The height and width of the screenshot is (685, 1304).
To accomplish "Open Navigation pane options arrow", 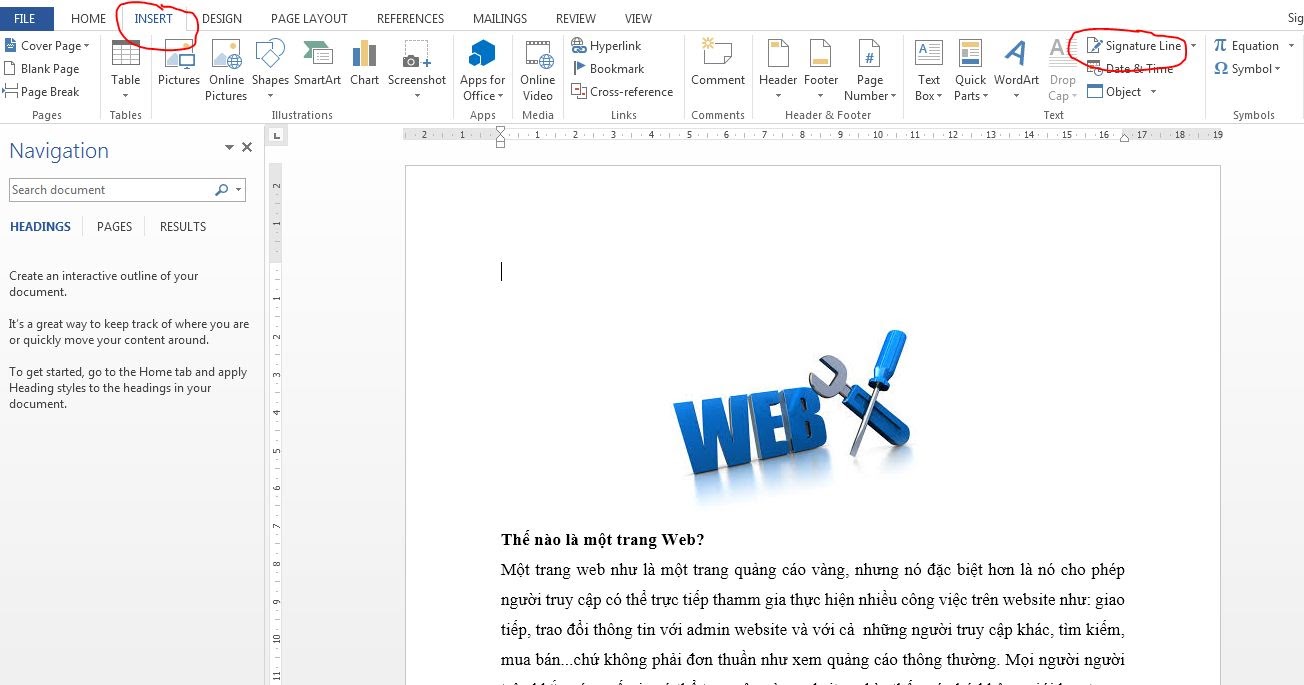I will pos(229,148).
